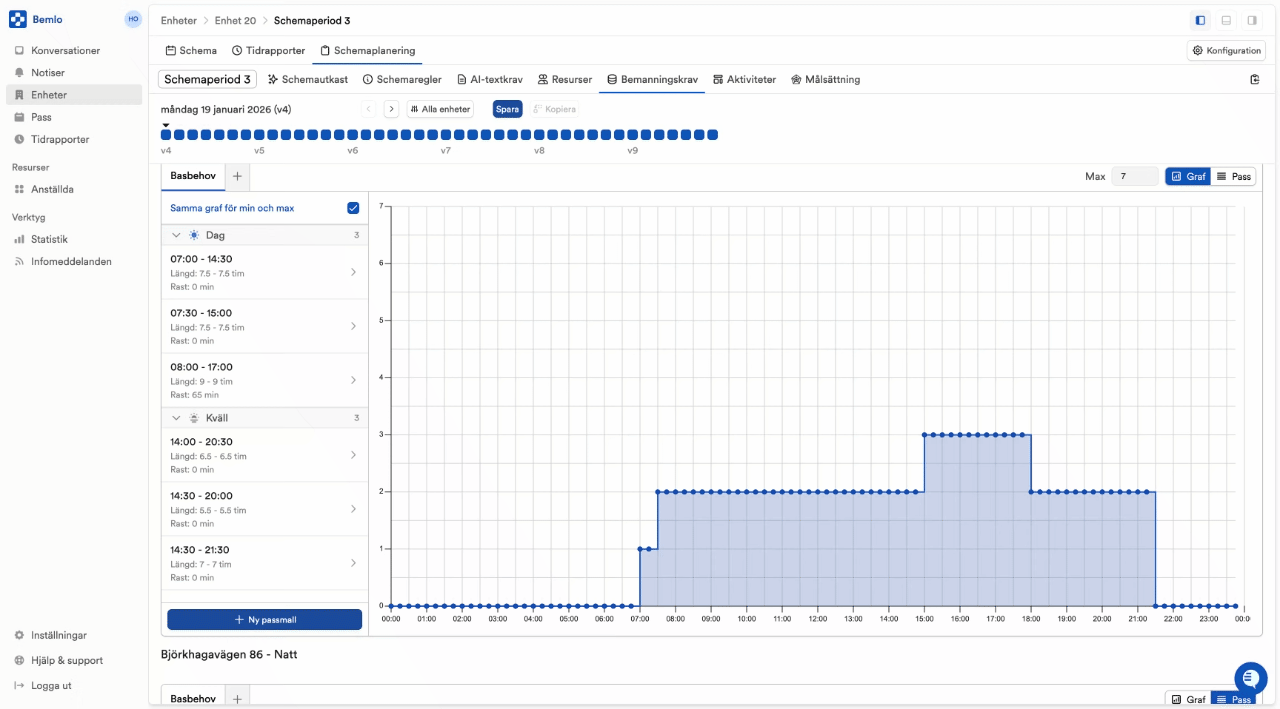Open the Schemaregler tab
Image resolution: width=1280 pixels, height=709 pixels.
[402, 79]
